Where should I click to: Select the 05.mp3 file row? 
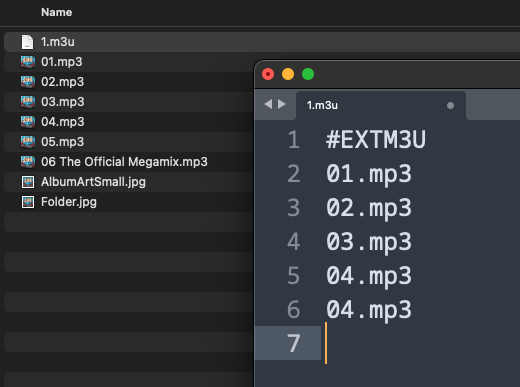(129, 142)
